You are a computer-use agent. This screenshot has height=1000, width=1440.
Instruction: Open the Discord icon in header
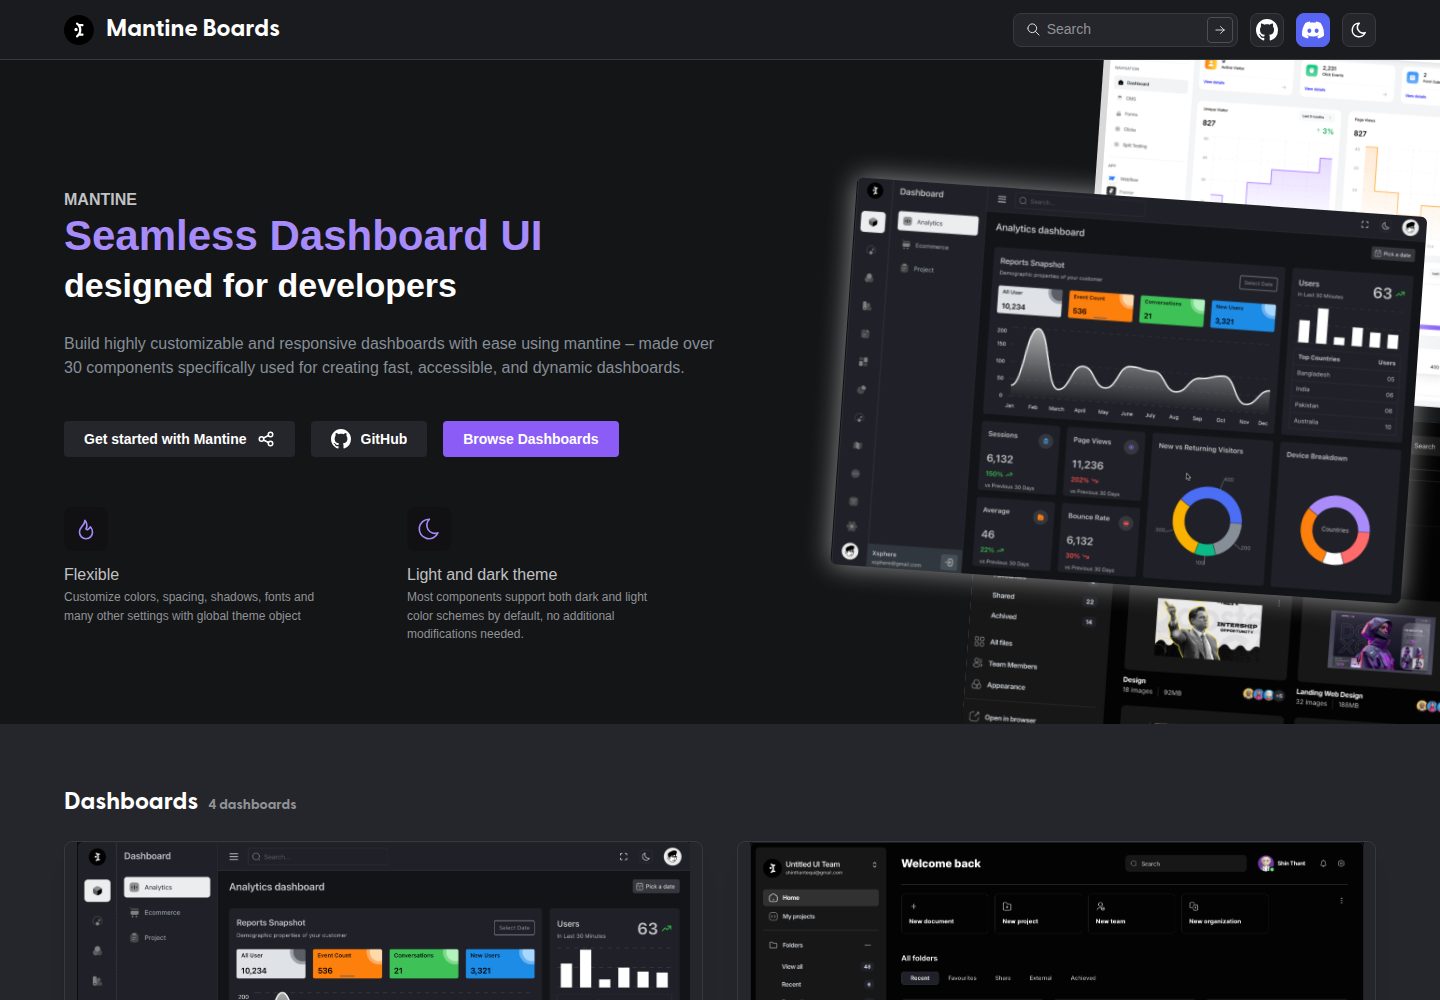pos(1313,30)
